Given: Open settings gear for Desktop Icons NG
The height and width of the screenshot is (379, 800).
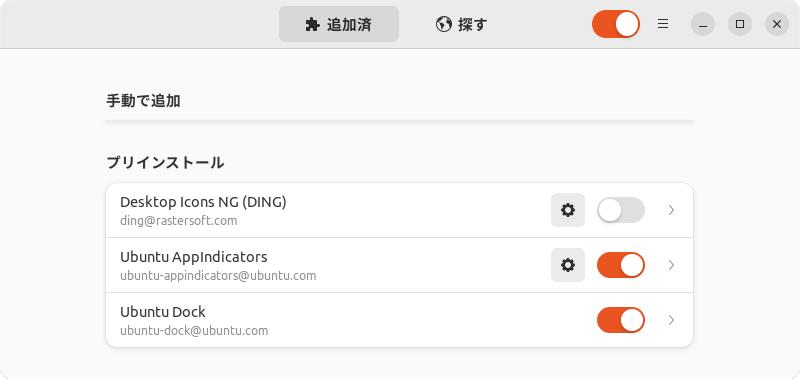Looking at the screenshot, I should coord(567,210).
